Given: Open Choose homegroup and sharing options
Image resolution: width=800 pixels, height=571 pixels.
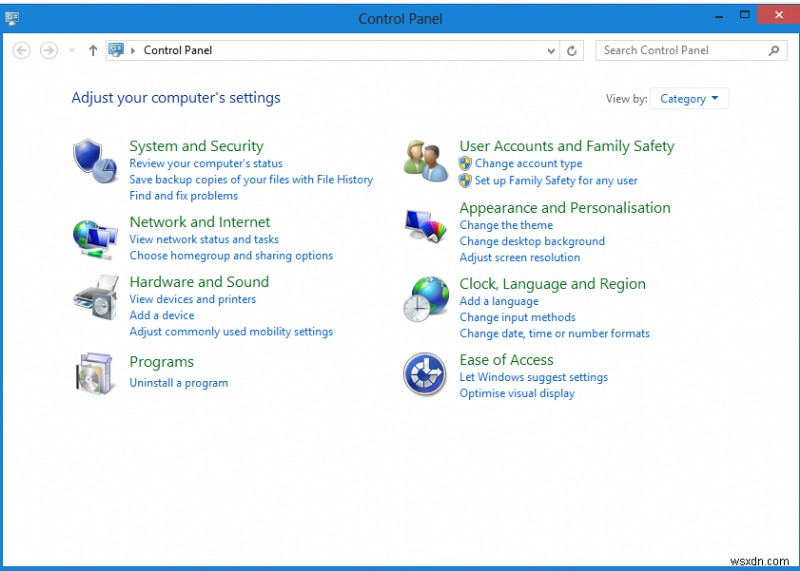Looking at the screenshot, I should tap(231, 256).
